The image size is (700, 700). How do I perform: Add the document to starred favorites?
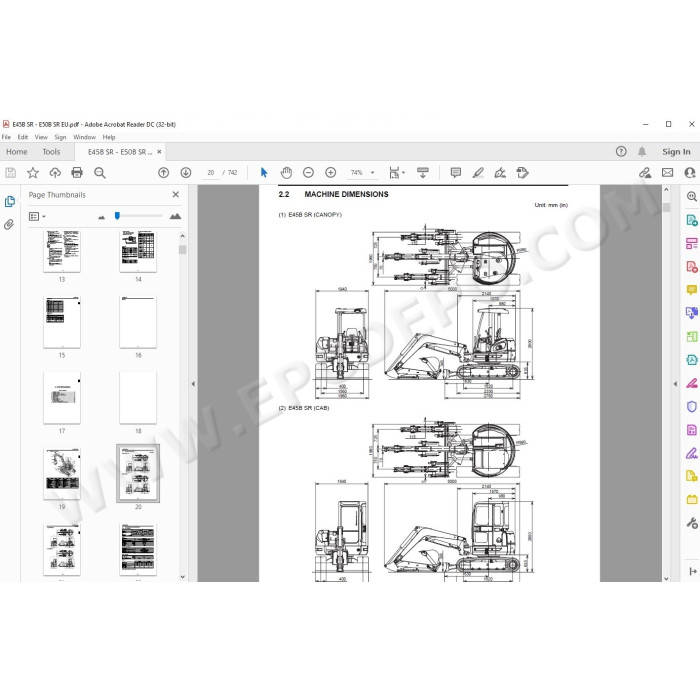pos(33,172)
